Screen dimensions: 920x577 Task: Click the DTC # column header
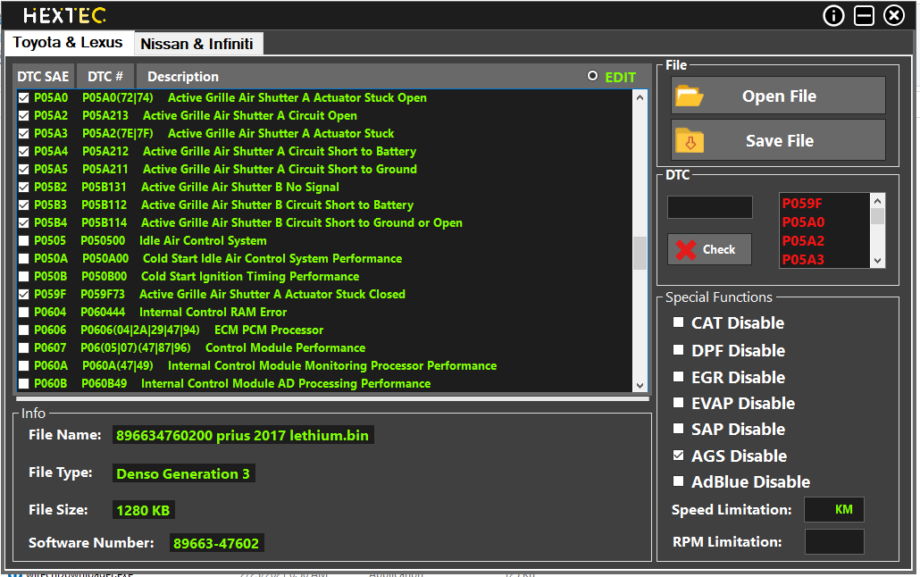pyautogui.click(x=106, y=77)
